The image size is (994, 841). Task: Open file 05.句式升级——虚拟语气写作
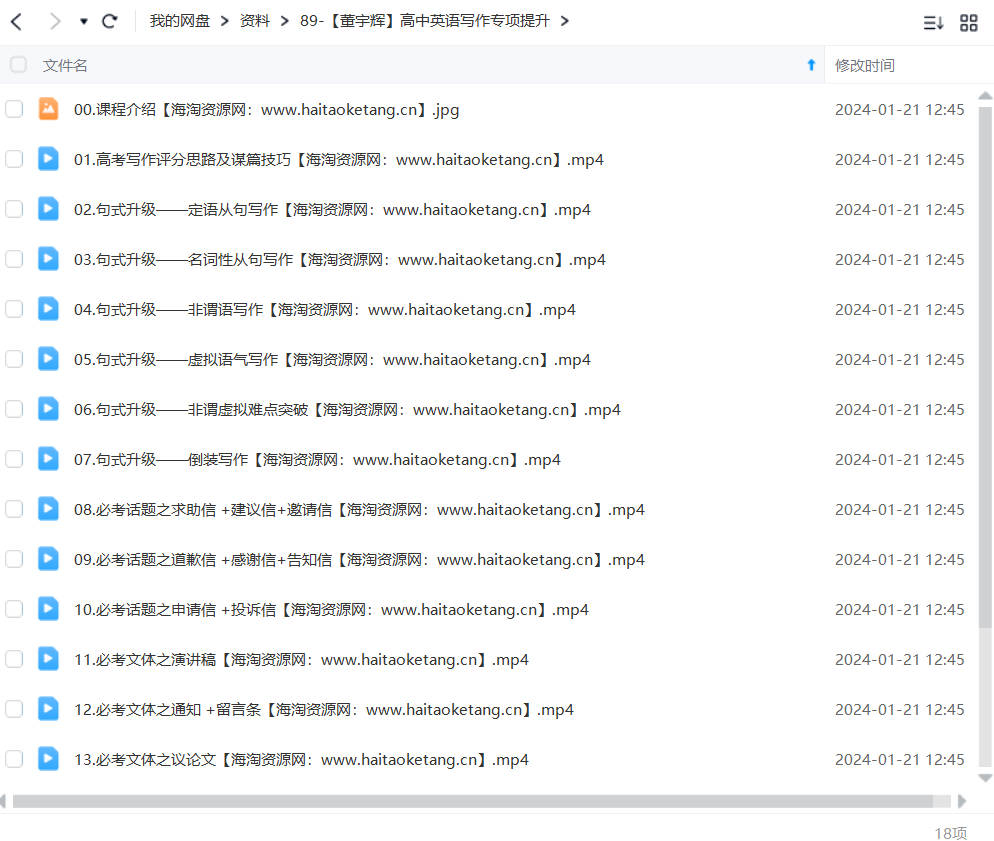coord(332,360)
